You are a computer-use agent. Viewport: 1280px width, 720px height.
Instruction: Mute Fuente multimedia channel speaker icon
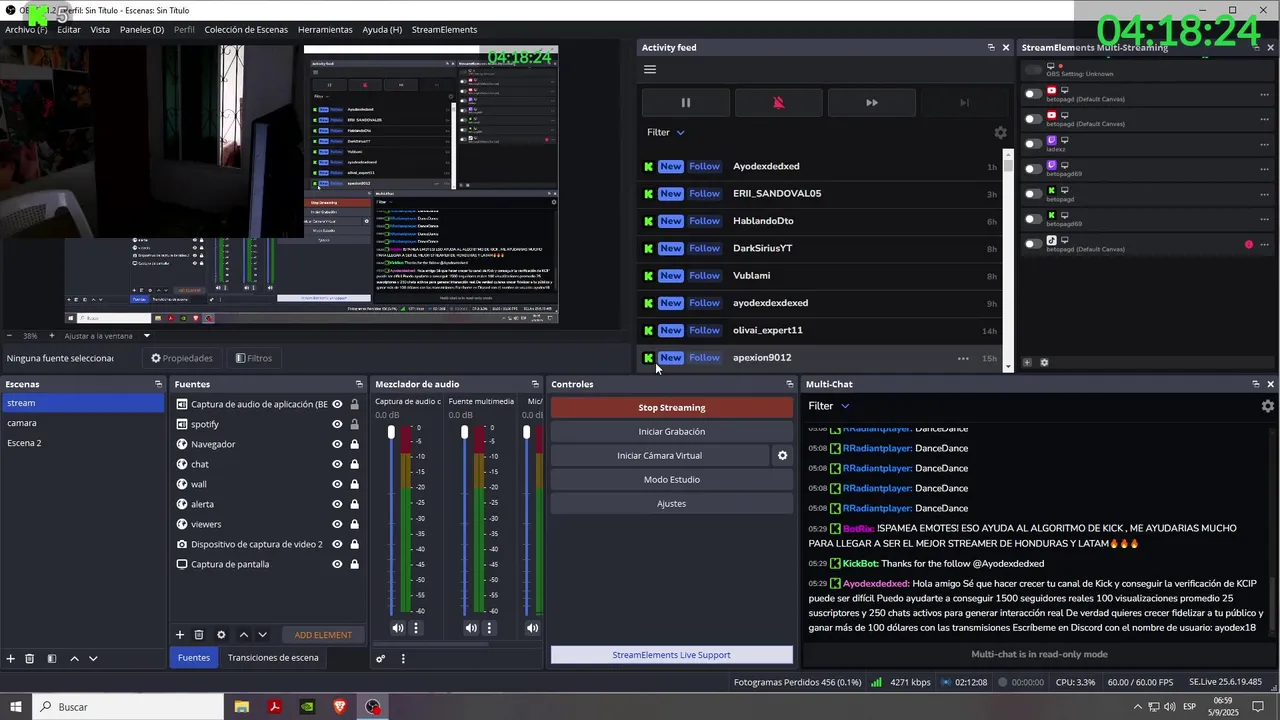pyautogui.click(x=471, y=628)
